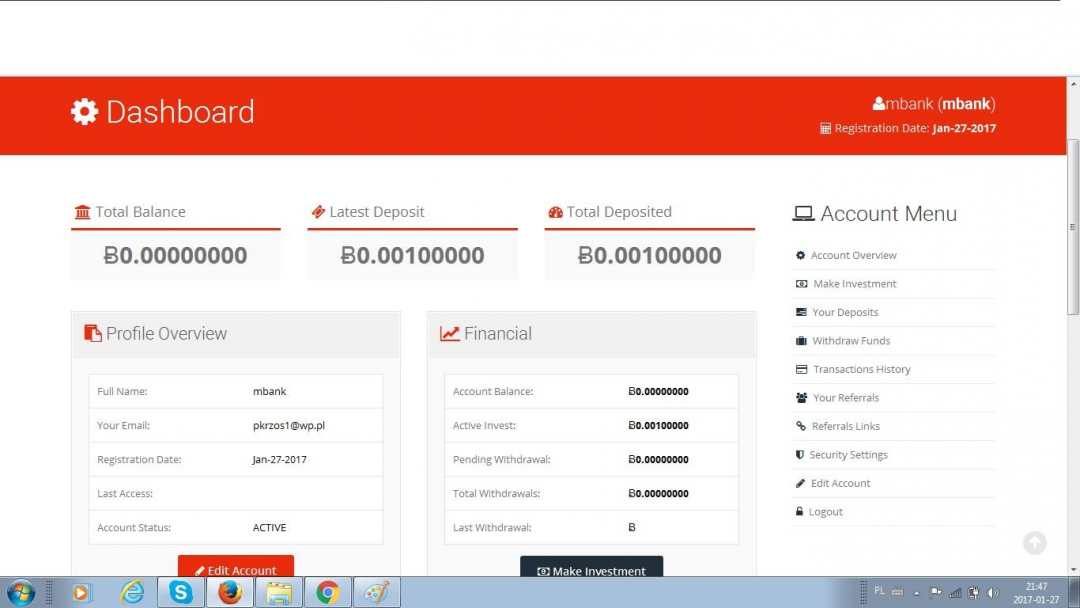
Task: Click the Dashboard gear icon
Action: (84, 111)
